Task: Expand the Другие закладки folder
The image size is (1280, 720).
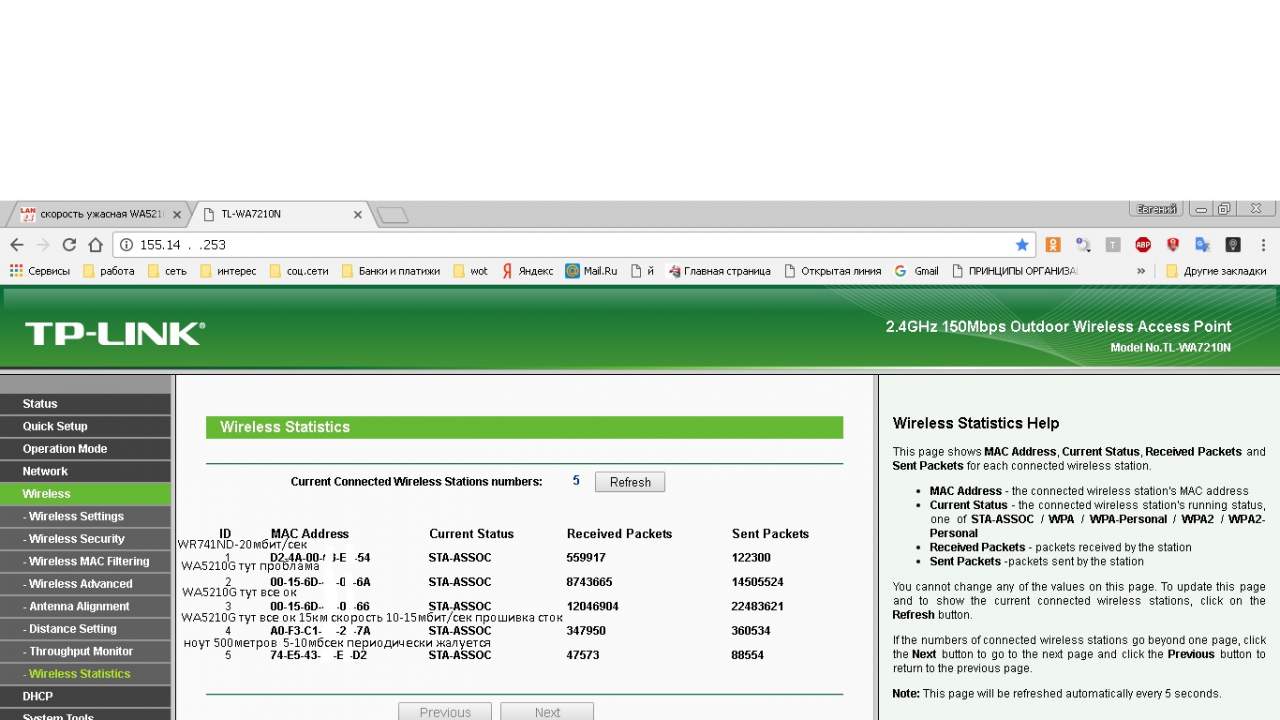Action: click(1216, 271)
